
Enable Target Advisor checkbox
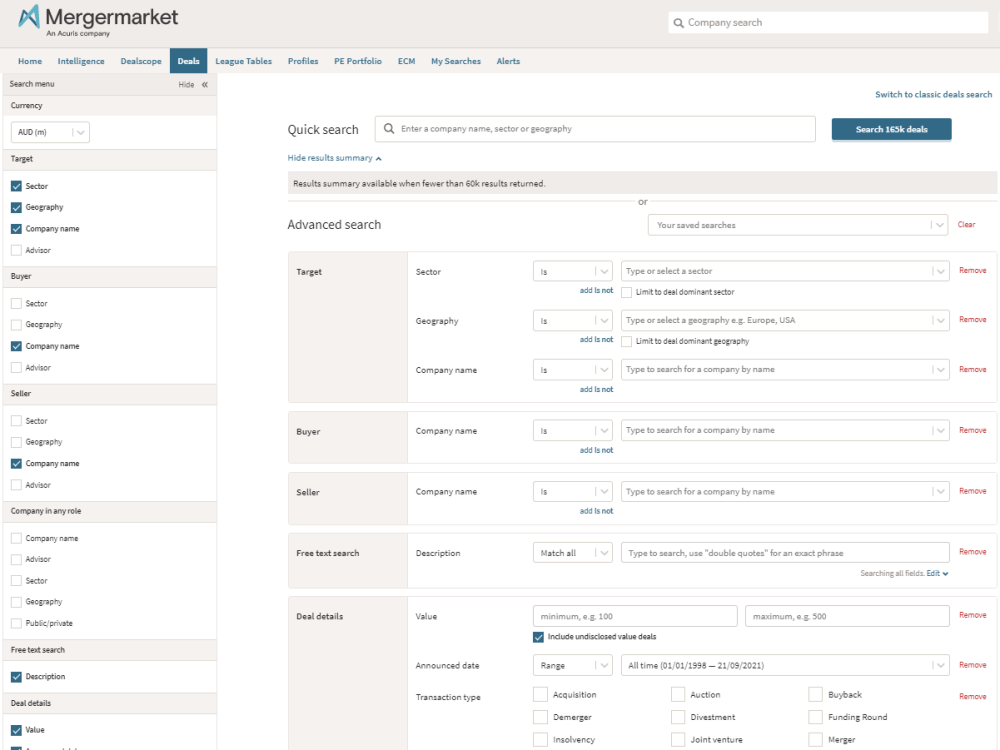(x=17, y=250)
